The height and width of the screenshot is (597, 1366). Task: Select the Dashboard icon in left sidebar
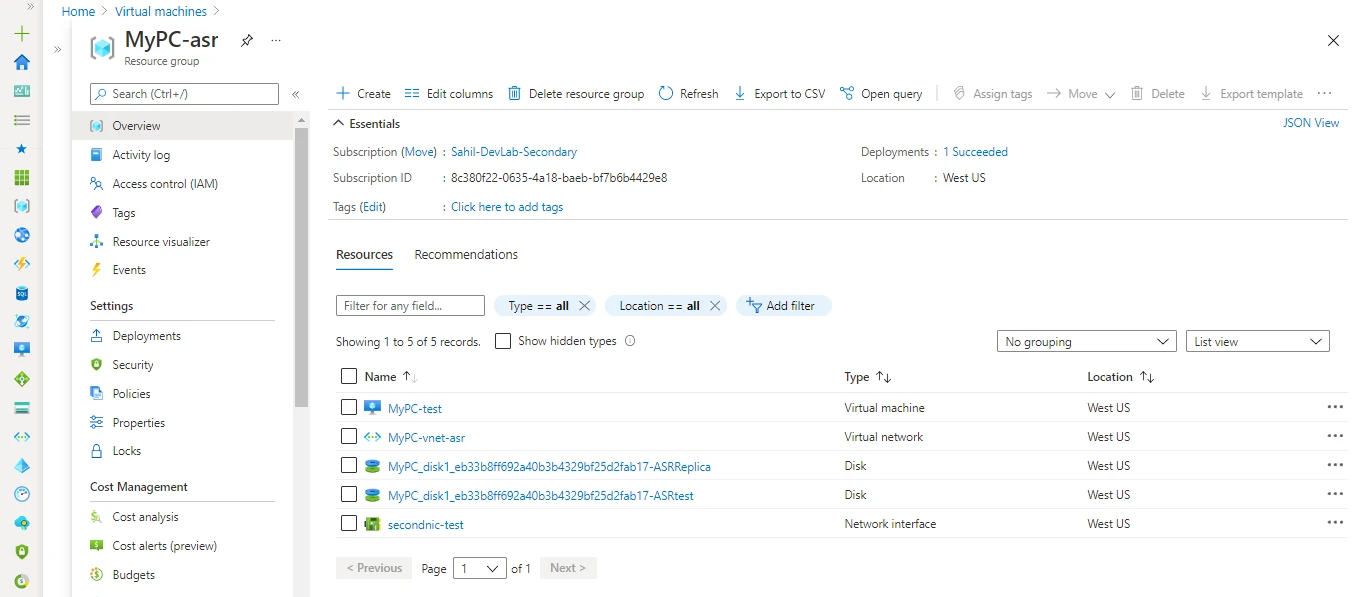tap(21, 91)
